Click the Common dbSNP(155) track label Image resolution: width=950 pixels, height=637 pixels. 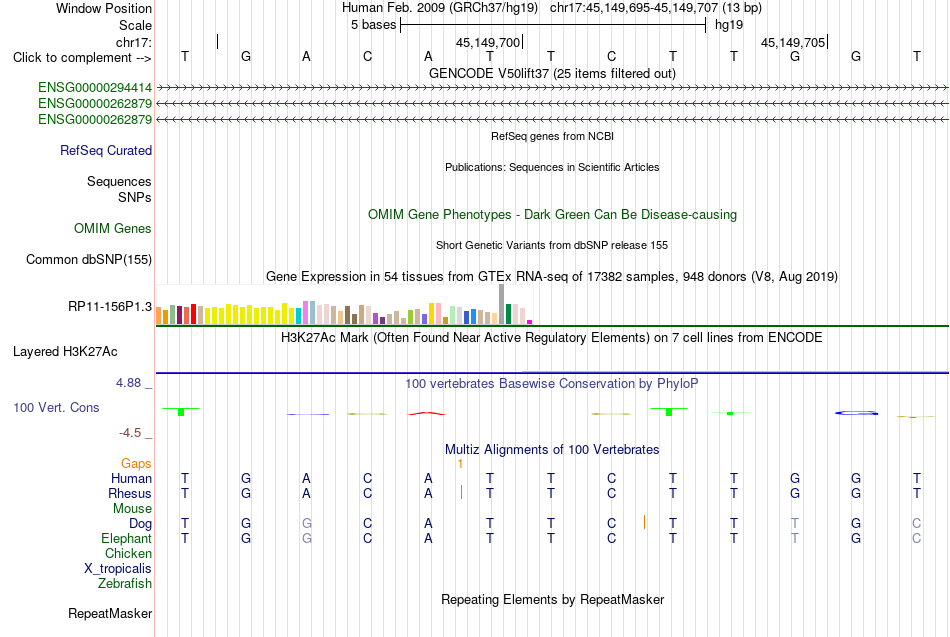pos(89,259)
